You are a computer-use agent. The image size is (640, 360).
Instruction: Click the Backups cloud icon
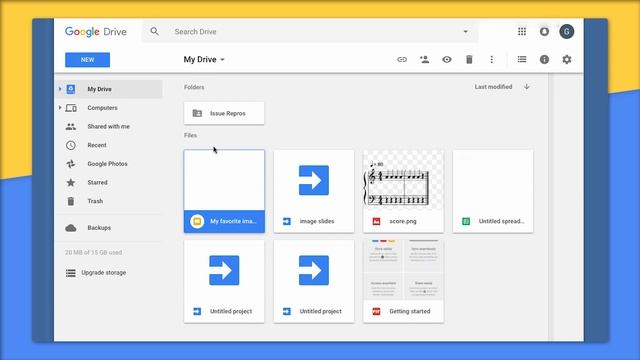[71, 228]
